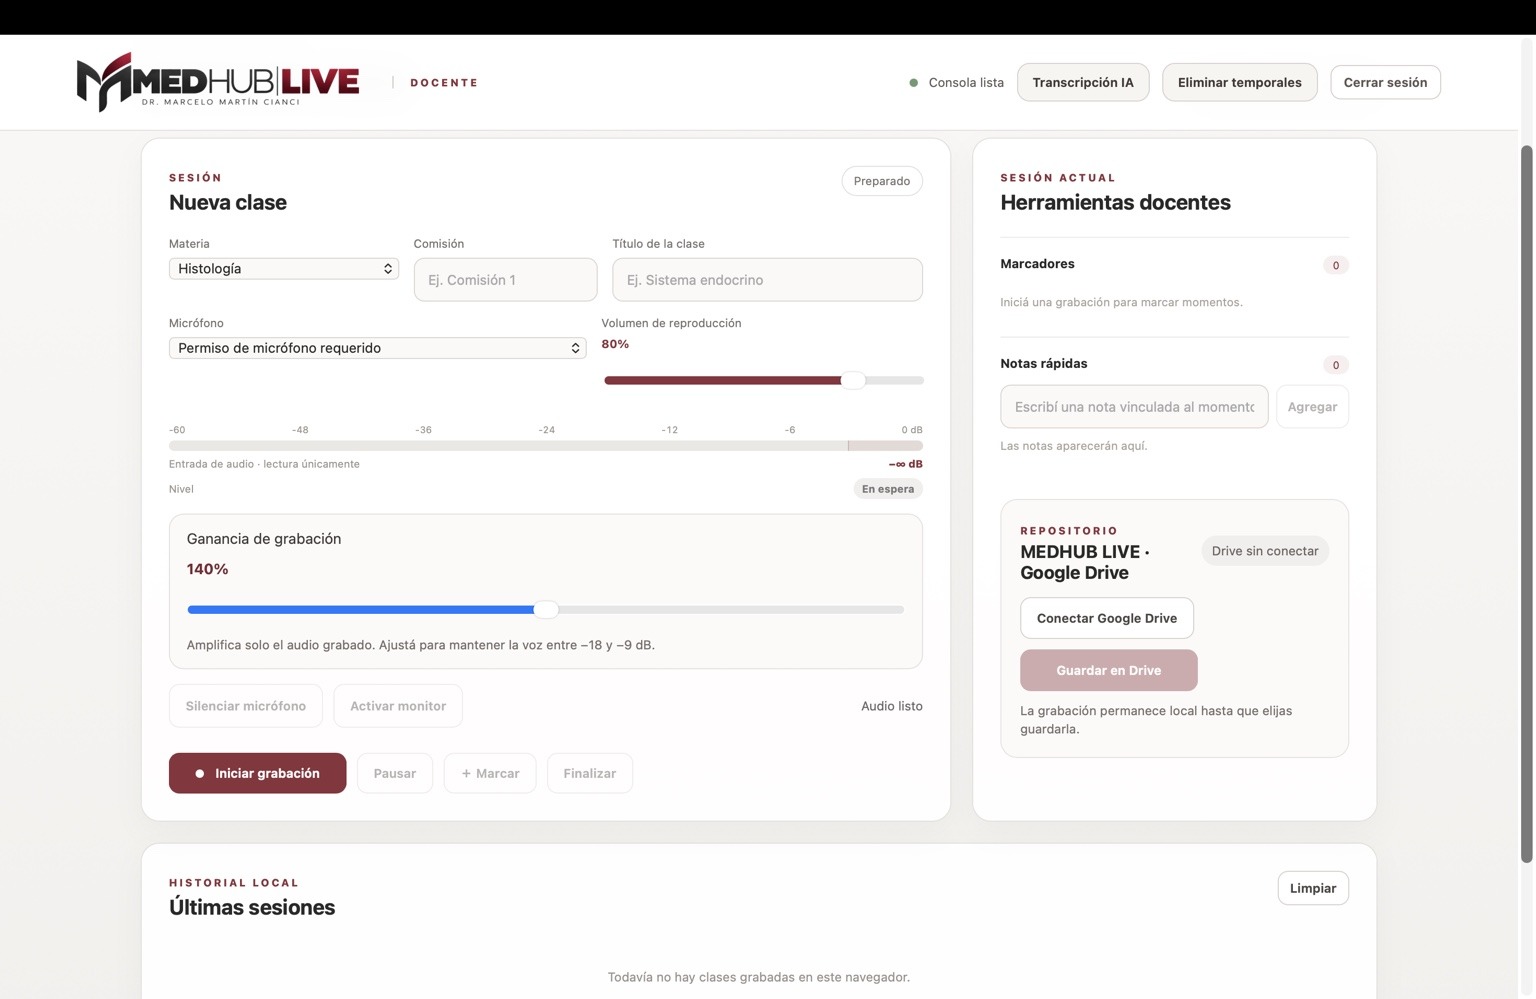Viewport: 1536px width, 999px height.
Task: Start recording with Iniciar grabación
Action: pyautogui.click(x=258, y=773)
